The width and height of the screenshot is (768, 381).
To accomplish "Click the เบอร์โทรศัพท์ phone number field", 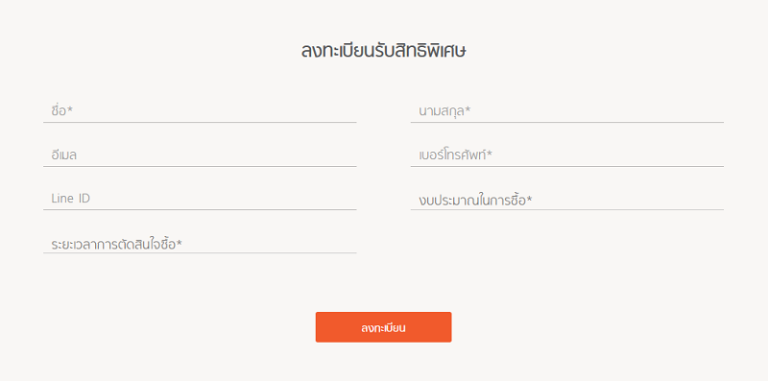I will click(x=567, y=155).
